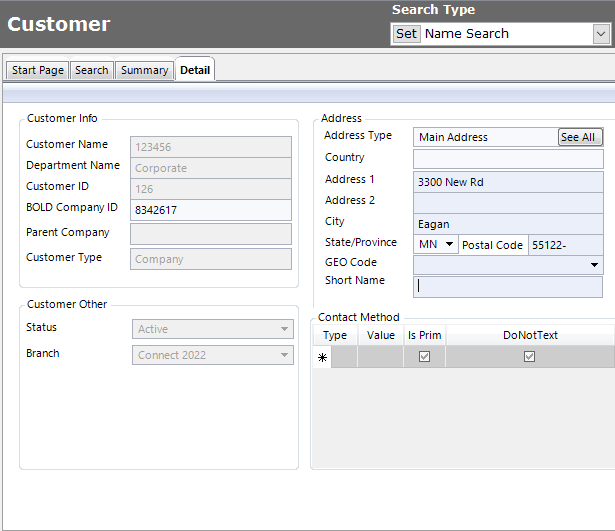Click the See All address button
The height and width of the screenshot is (531, 615).
(580, 137)
